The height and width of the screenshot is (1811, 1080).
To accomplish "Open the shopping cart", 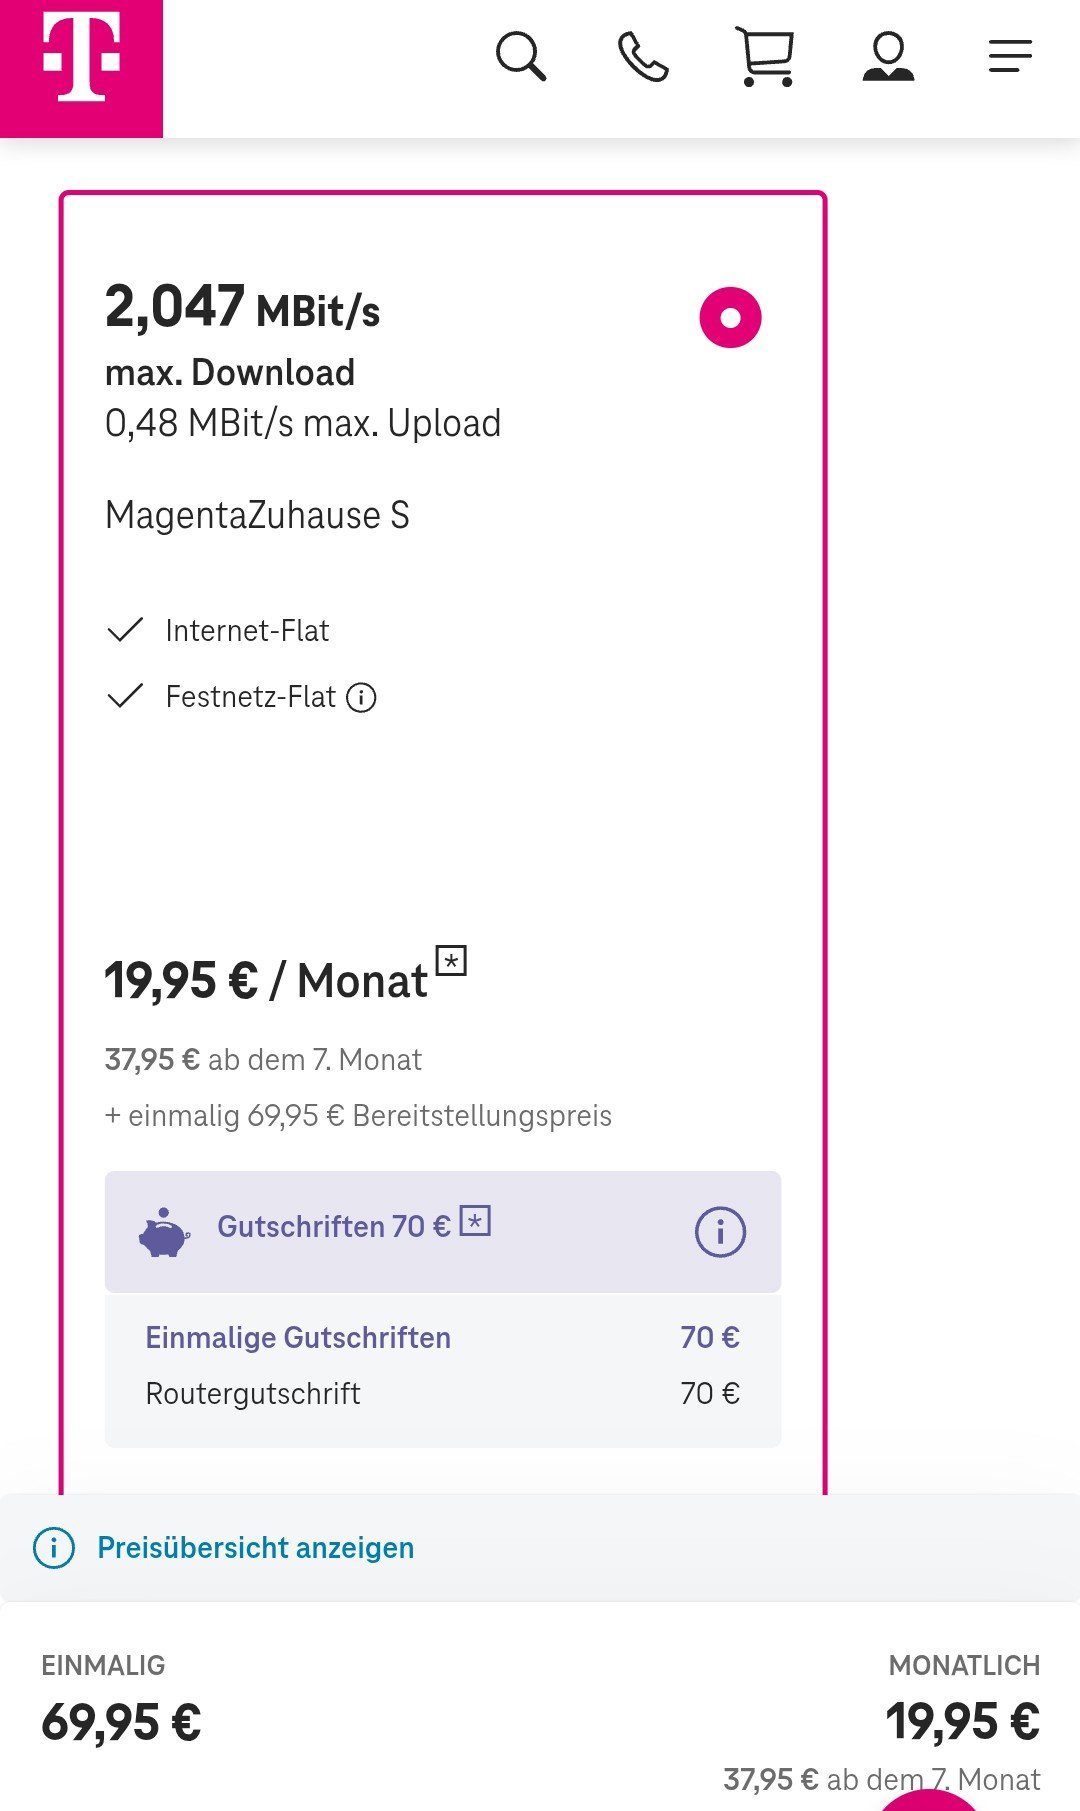I will (766, 57).
